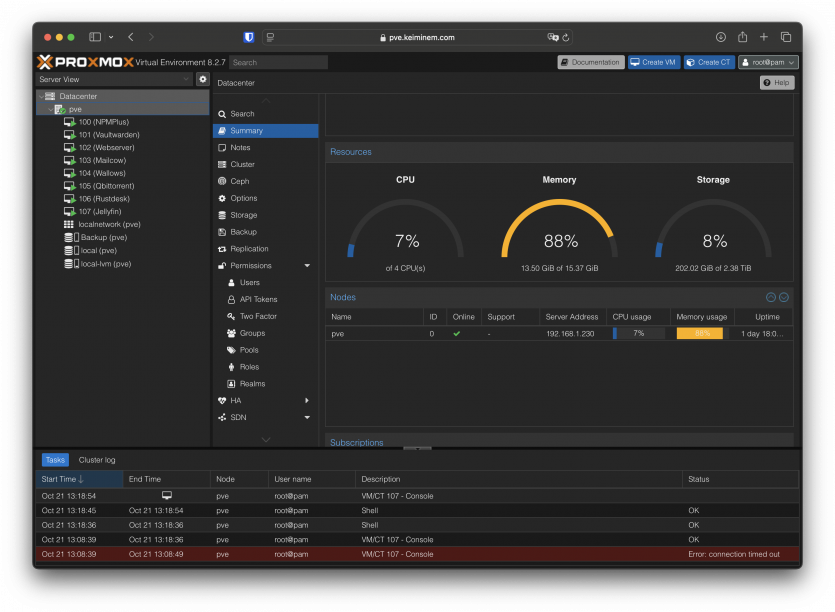Open the Ceph section in sidebar
The height and width of the screenshot is (612, 835).
pyautogui.click(x=239, y=181)
